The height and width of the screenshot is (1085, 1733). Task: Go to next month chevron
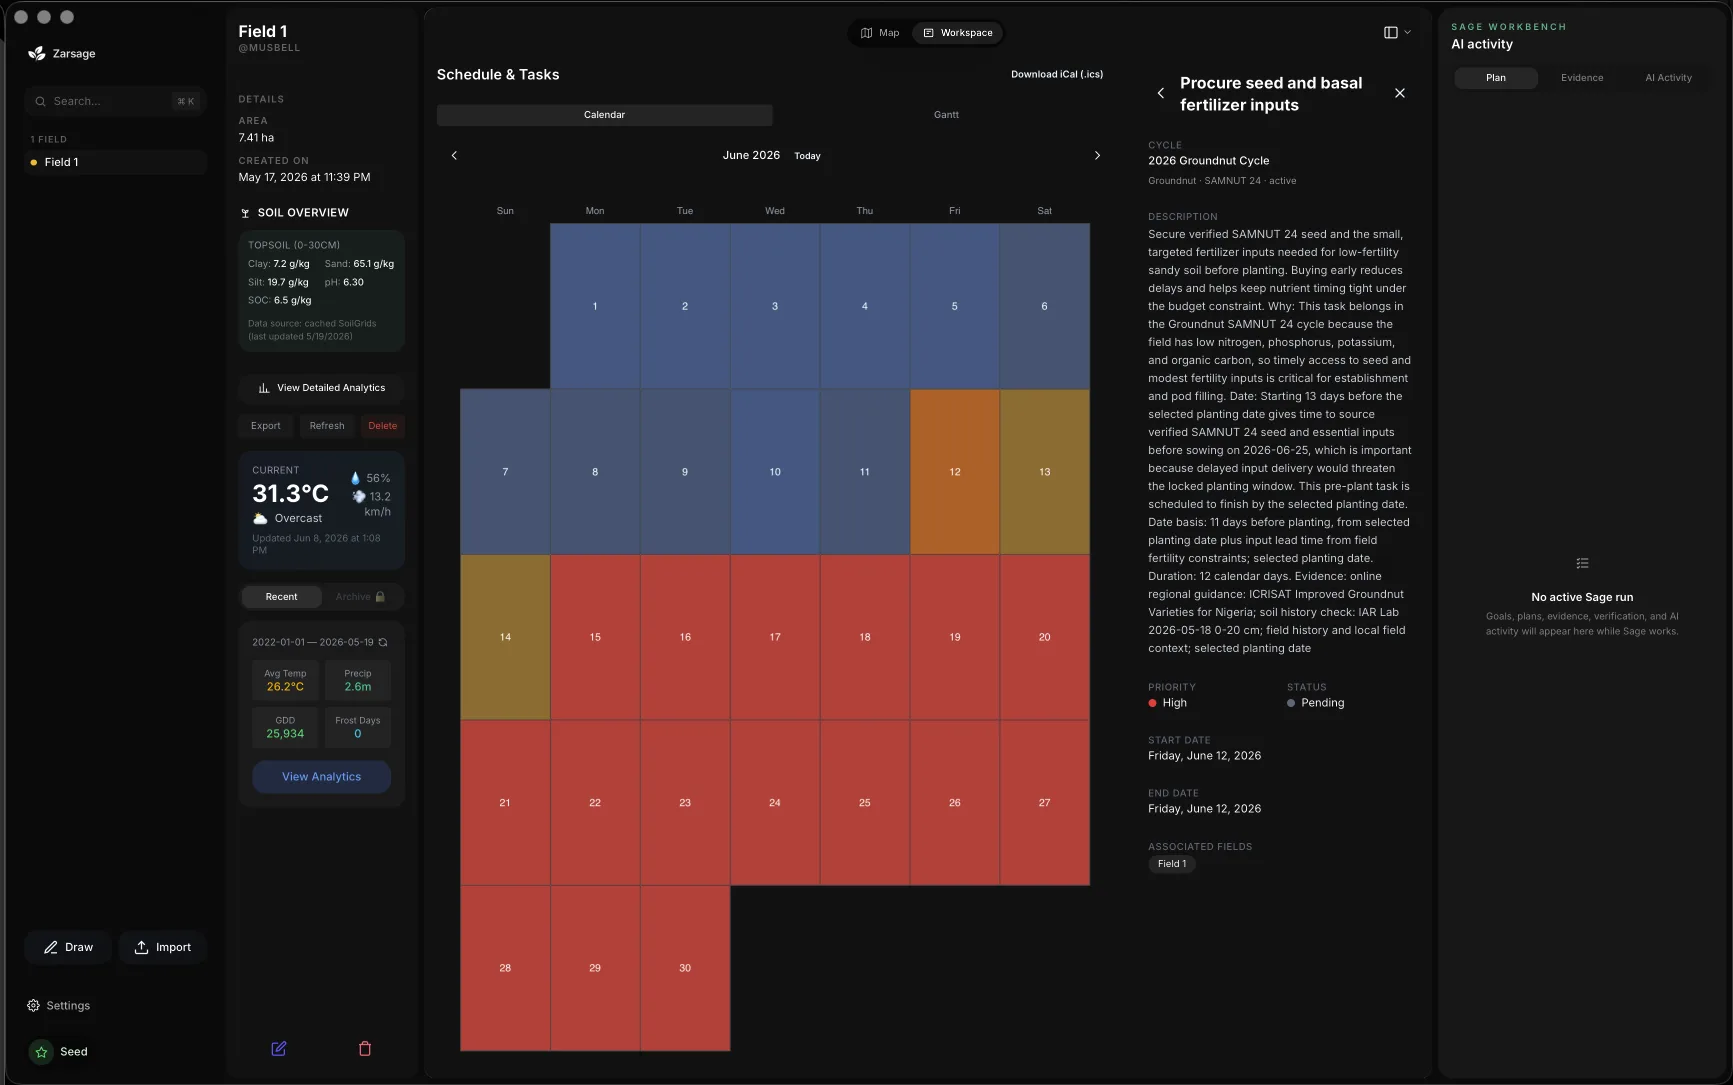point(1097,156)
